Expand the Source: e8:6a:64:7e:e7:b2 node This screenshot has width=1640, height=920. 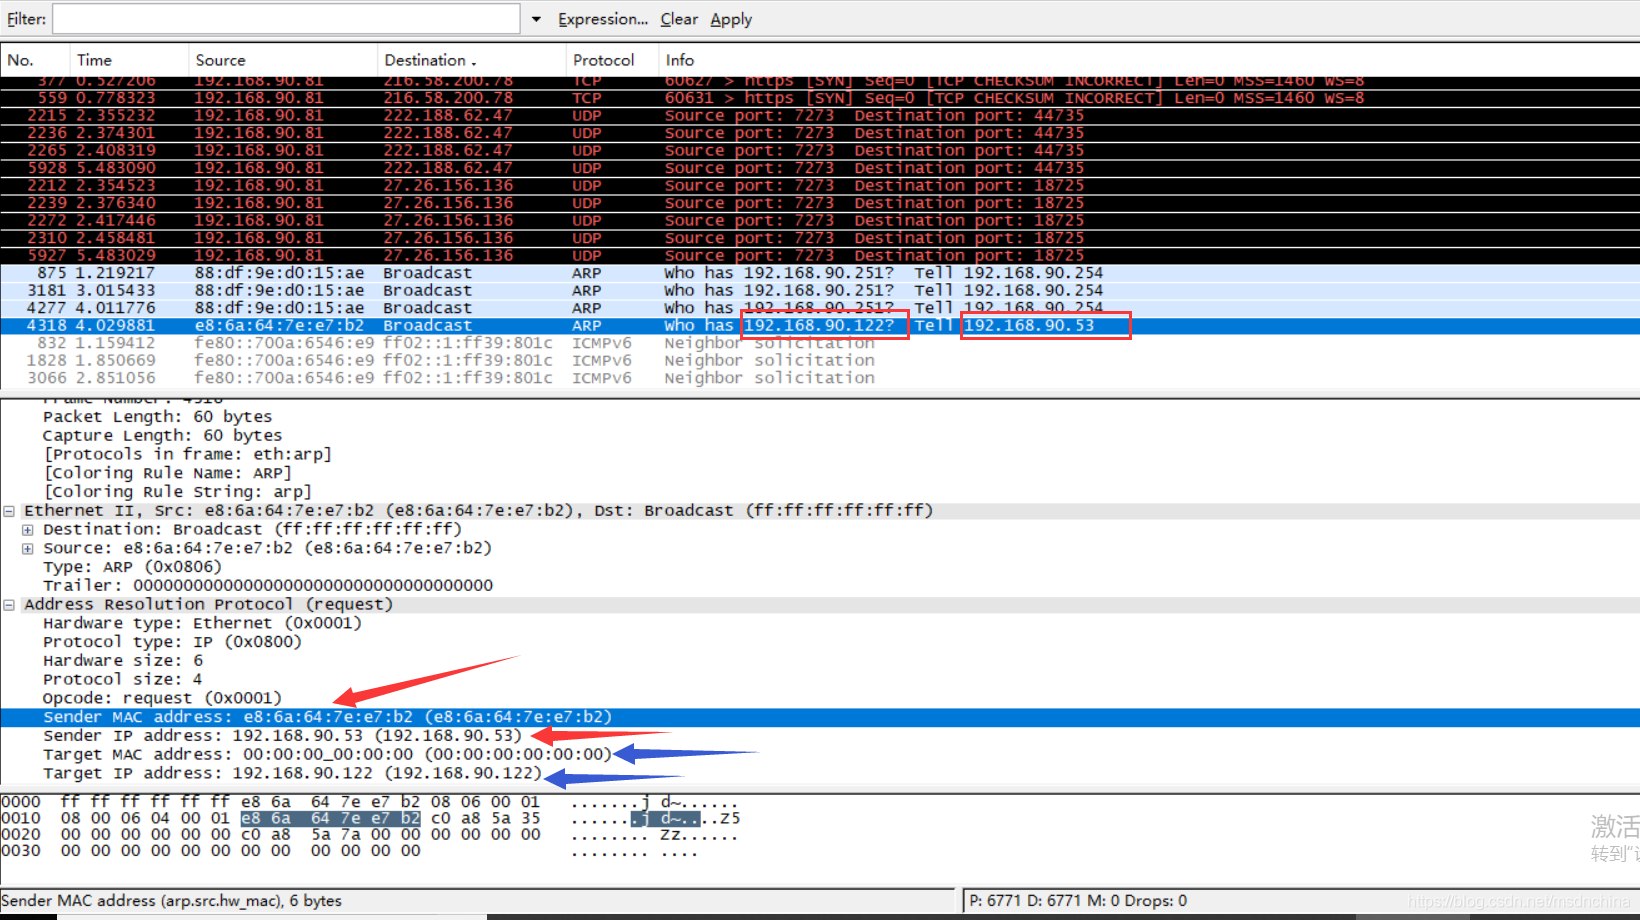[28, 548]
